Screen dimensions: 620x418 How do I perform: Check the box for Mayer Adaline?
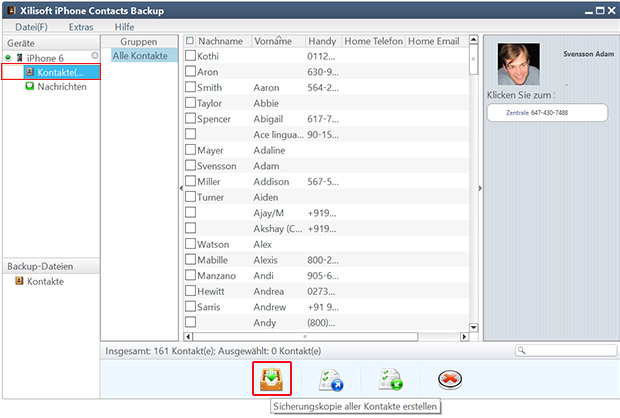pos(191,149)
